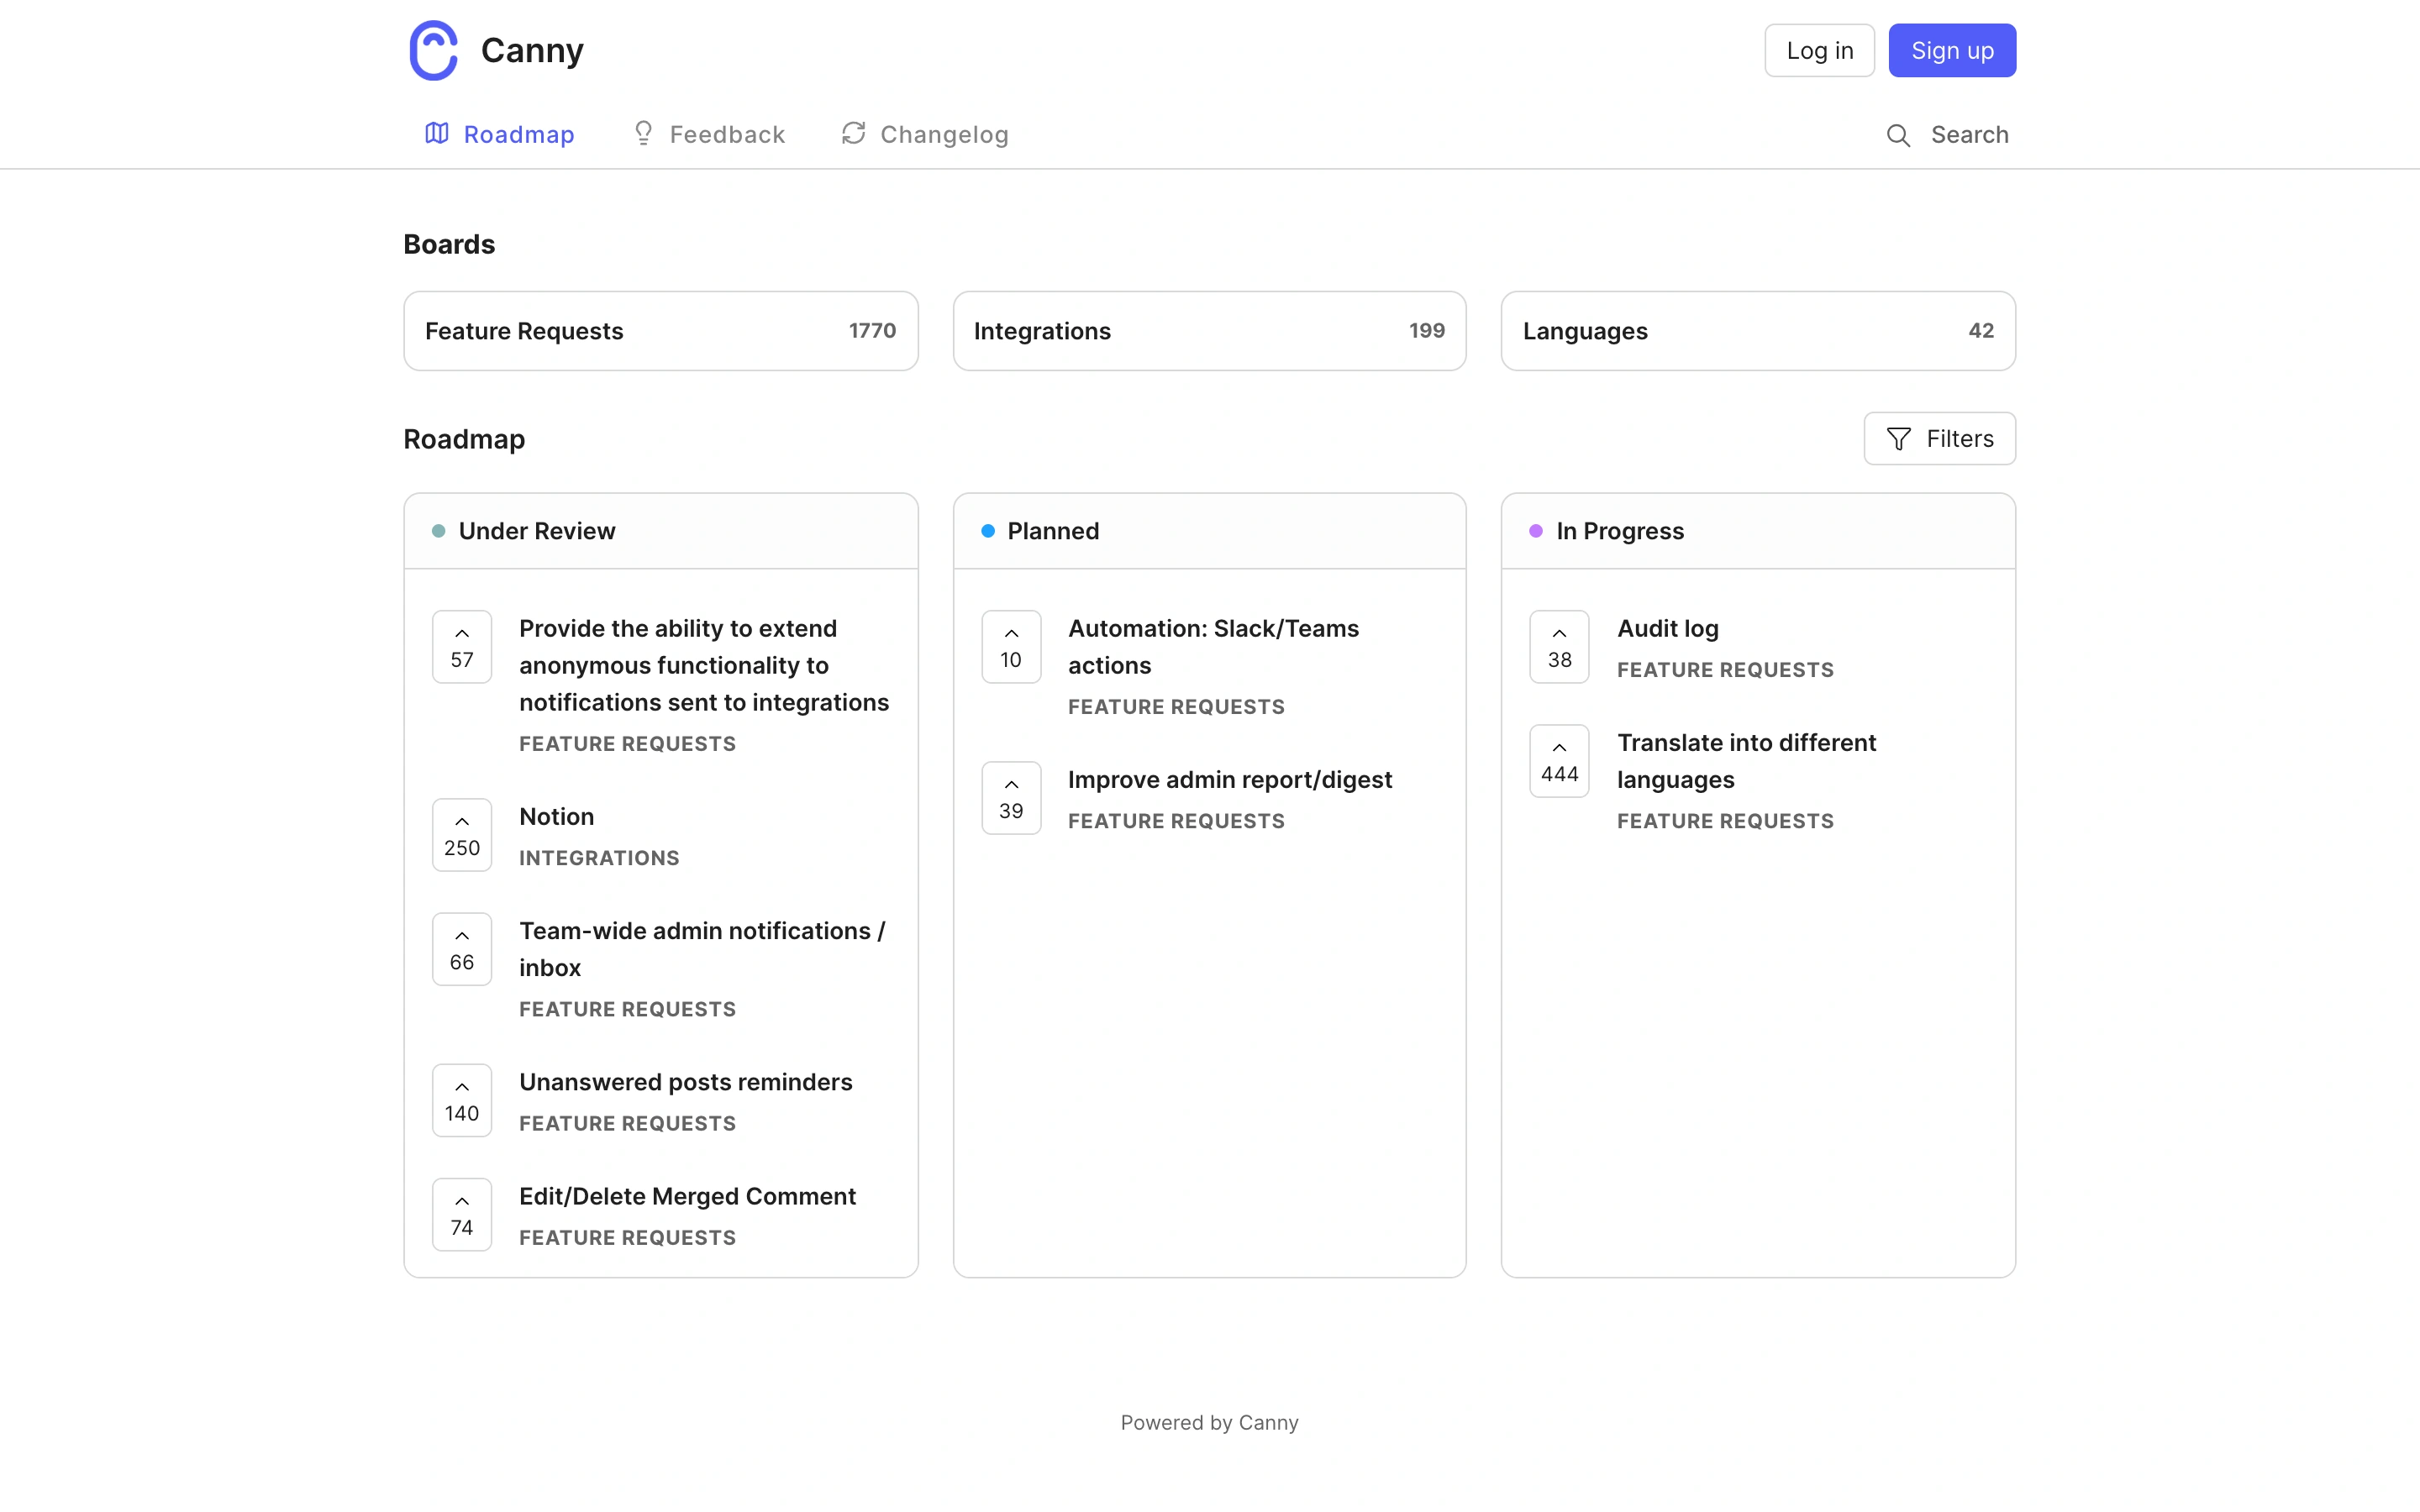
Task: Switch to the Roadmap tab
Action: tap(499, 134)
